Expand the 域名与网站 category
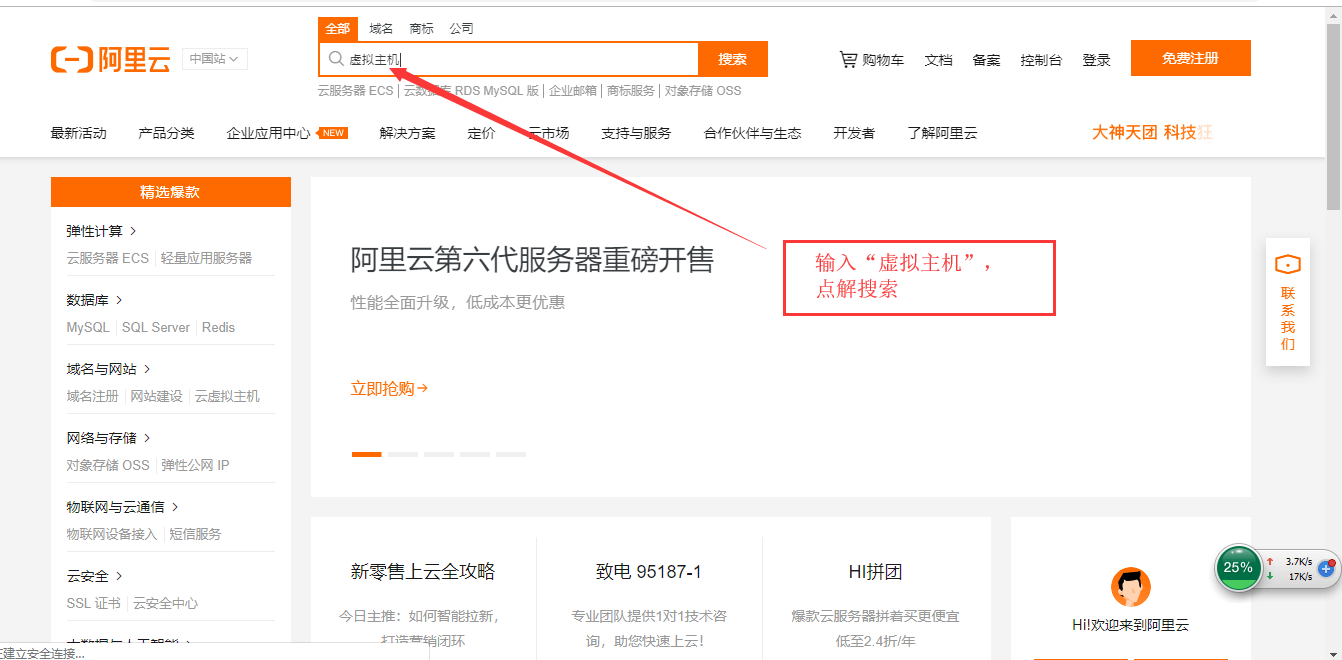The height and width of the screenshot is (660, 1342). 108,369
